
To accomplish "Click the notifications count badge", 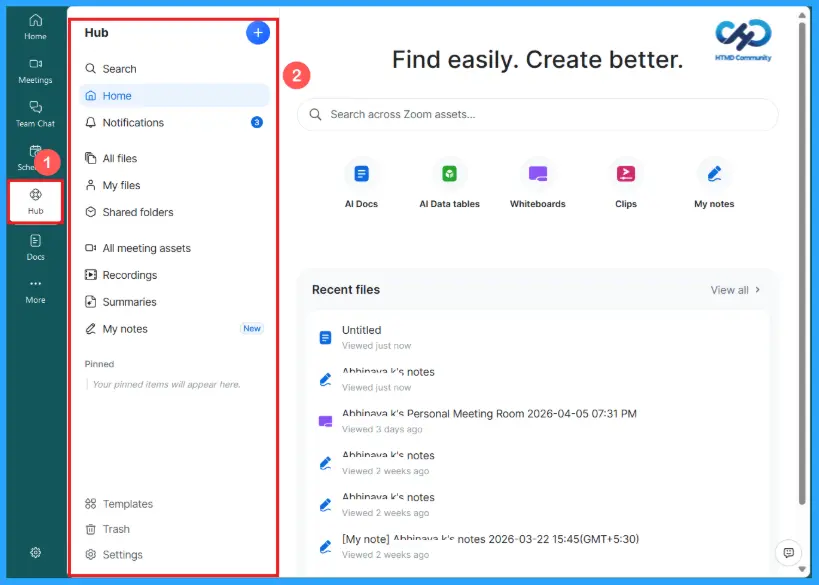I will pyautogui.click(x=256, y=122).
